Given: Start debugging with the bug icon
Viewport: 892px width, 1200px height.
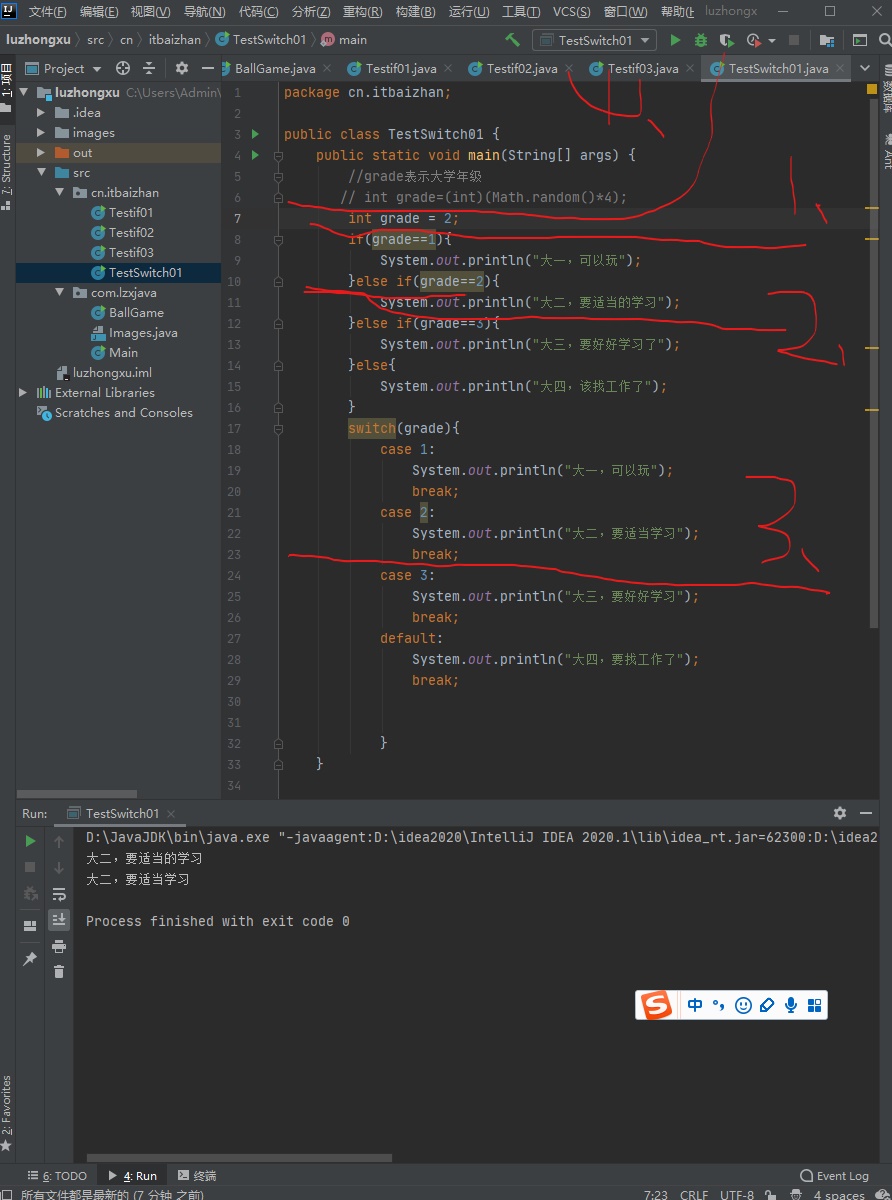Looking at the screenshot, I should [x=701, y=40].
